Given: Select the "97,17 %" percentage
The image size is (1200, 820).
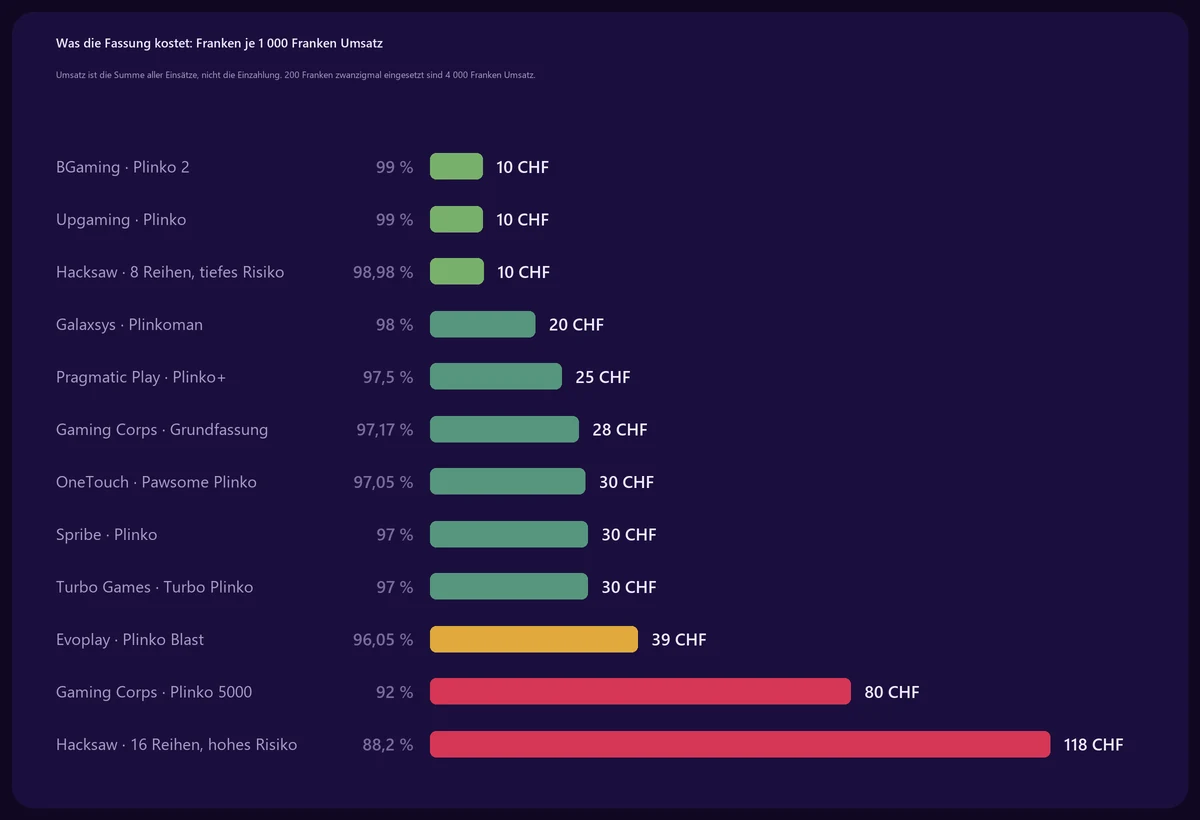Looking at the screenshot, I should coord(385,430).
